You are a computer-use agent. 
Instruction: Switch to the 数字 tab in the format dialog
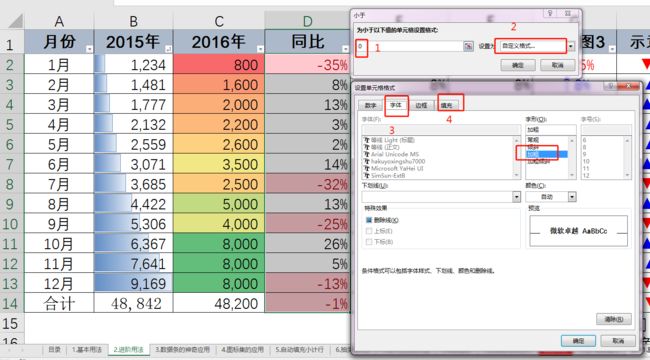(x=370, y=105)
